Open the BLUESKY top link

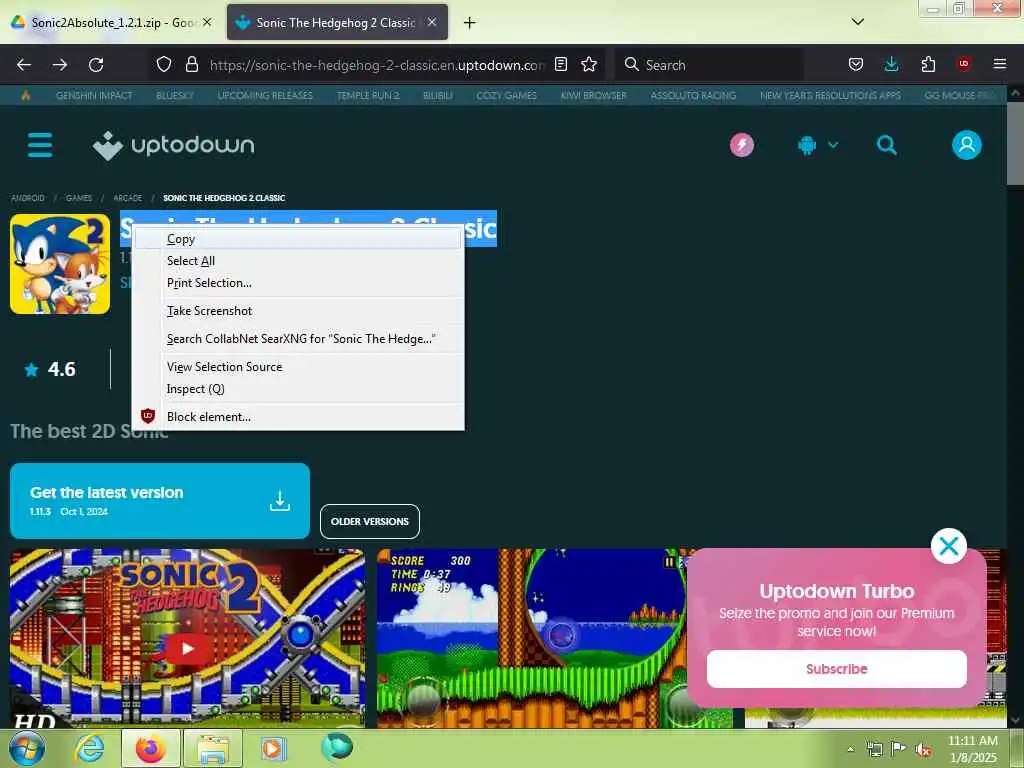tap(175, 95)
